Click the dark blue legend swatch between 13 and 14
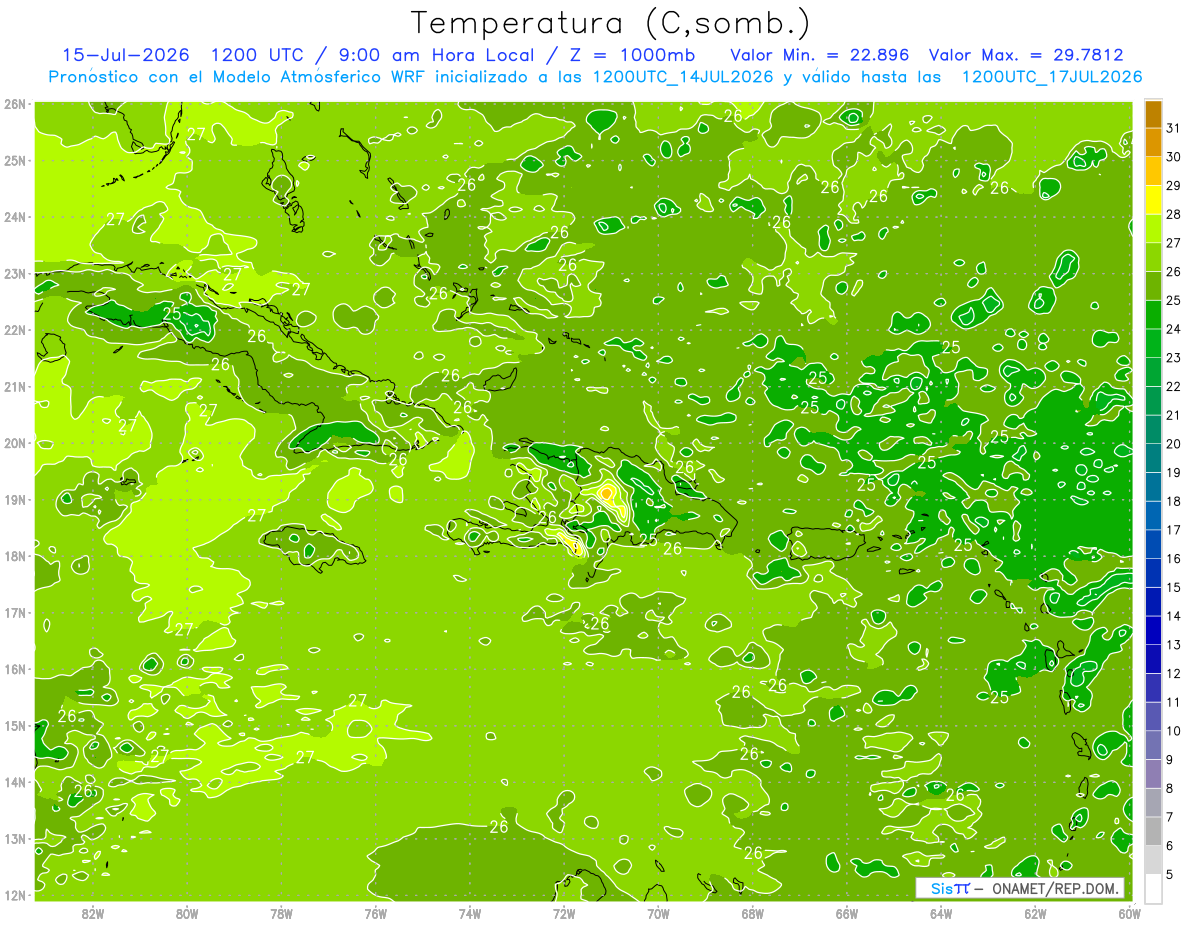Screen dimensions: 1200x927 click(1153, 630)
